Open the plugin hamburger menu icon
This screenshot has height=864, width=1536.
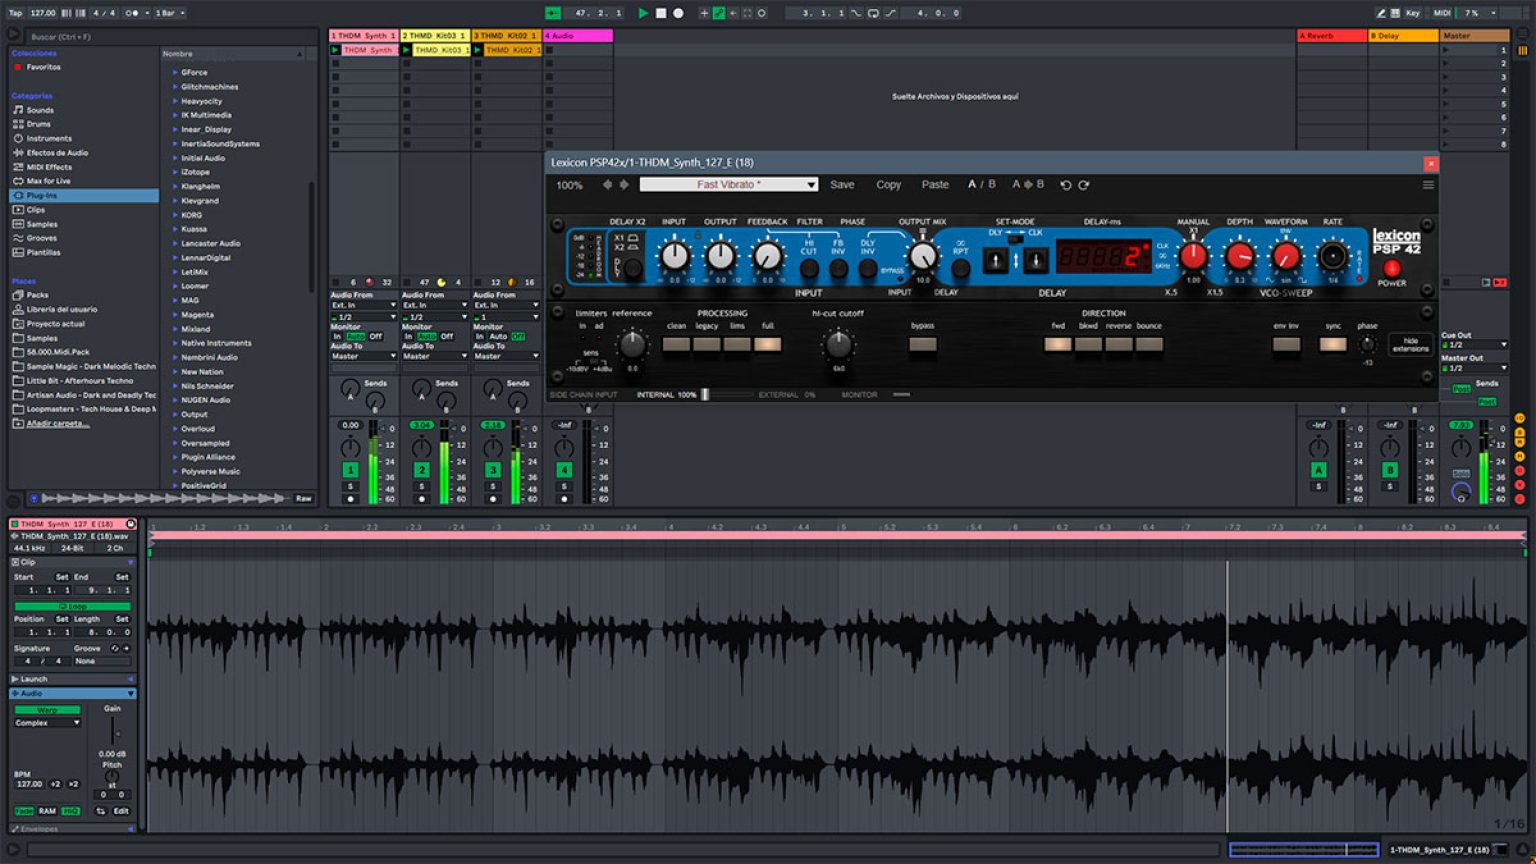1428,185
